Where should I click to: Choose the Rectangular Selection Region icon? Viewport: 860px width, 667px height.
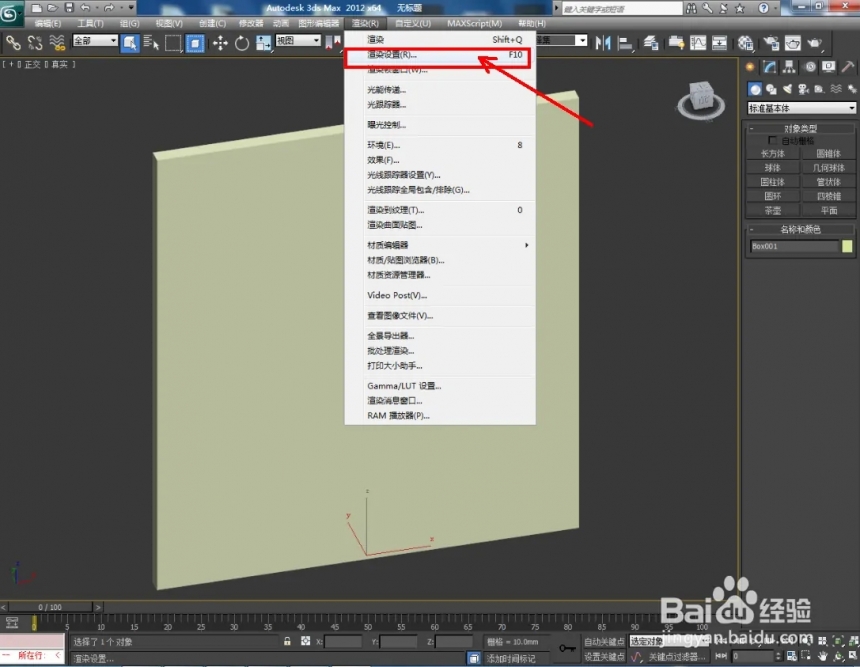pyautogui.click(x=173, y=43)
